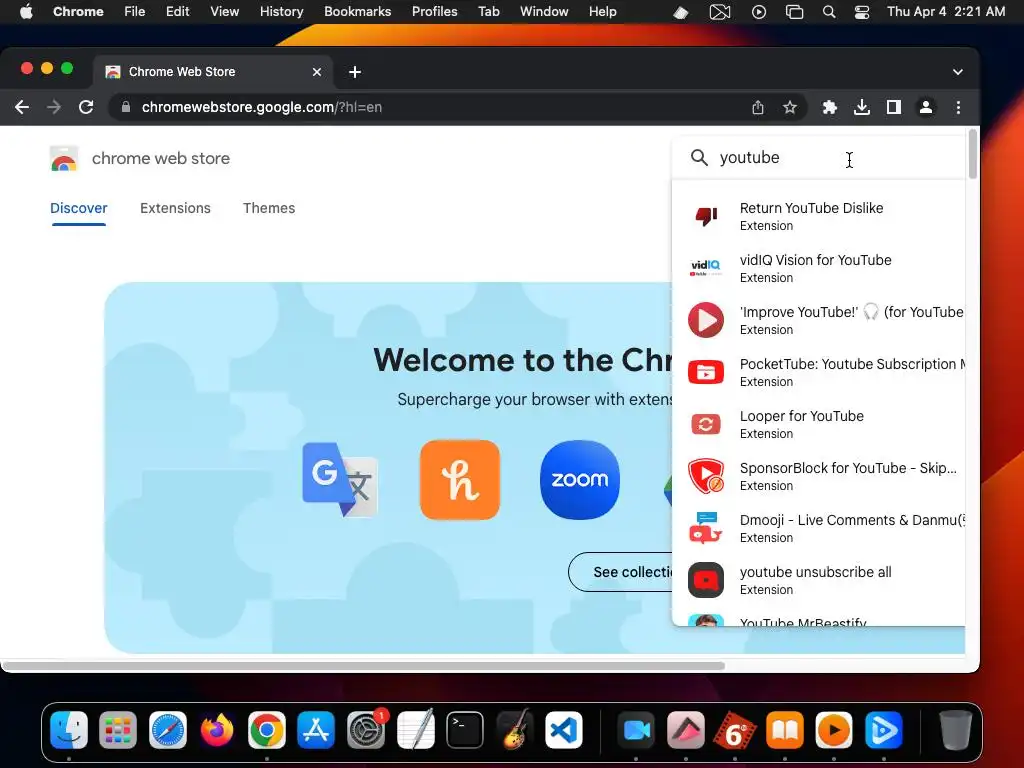Select the Dmooji whale icon
Image resolution: width=1024 pixels, height=768 pixels.
tap(706, 528)
